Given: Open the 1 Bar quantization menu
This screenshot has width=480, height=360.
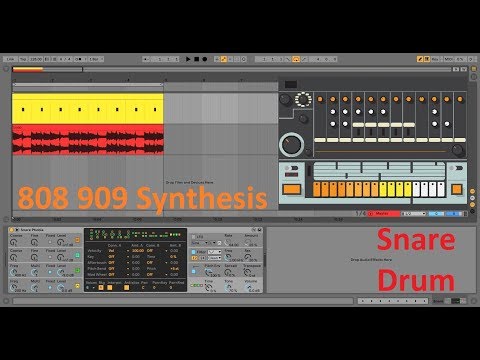Looking at the screenshot, I should pos(96,59).
